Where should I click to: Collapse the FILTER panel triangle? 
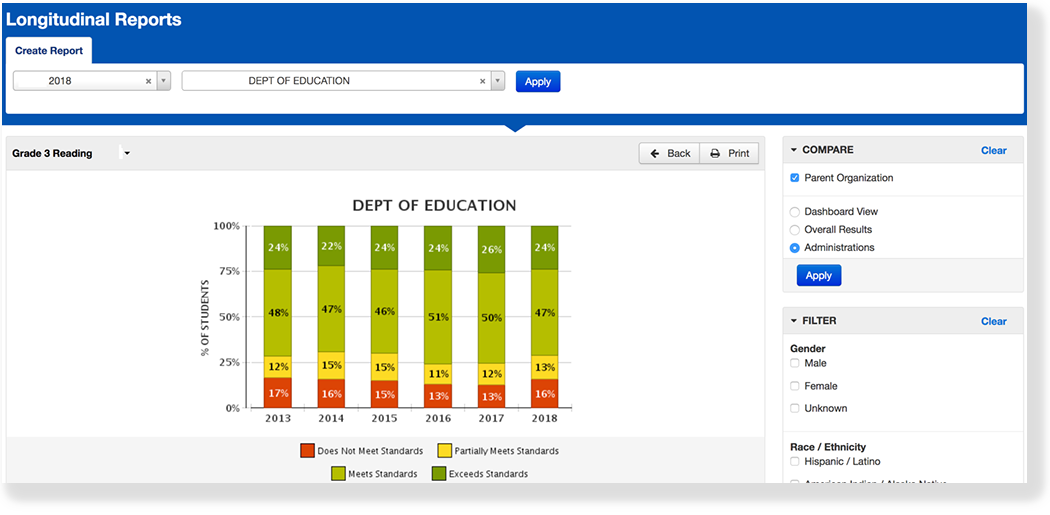[794, 321]
